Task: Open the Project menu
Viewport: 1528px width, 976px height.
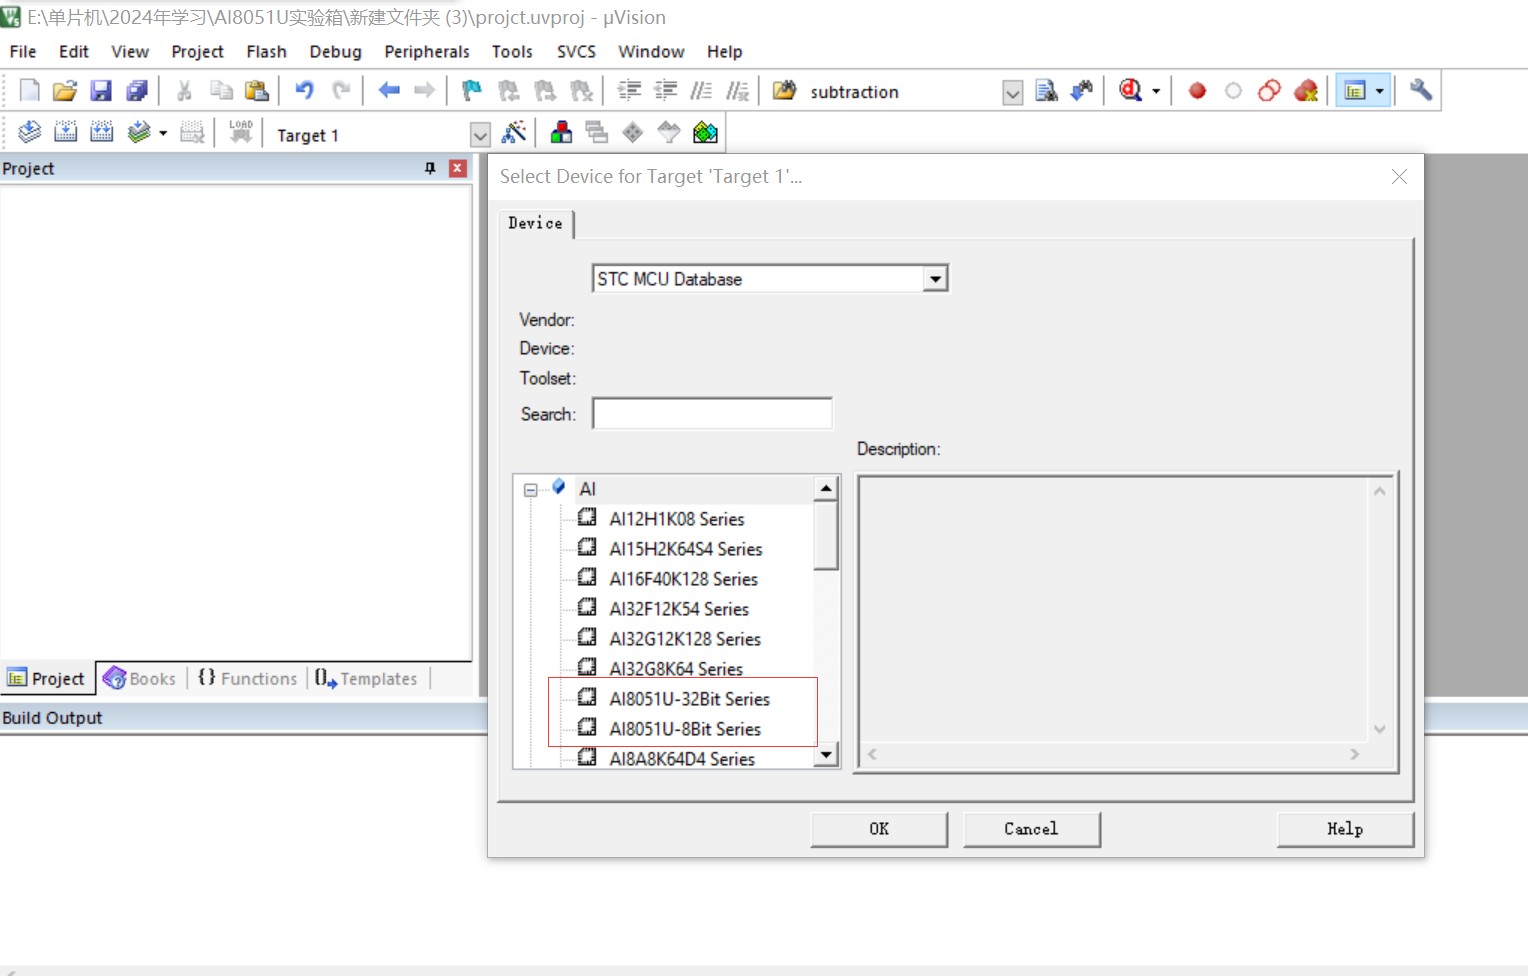Action: point(197,51)
